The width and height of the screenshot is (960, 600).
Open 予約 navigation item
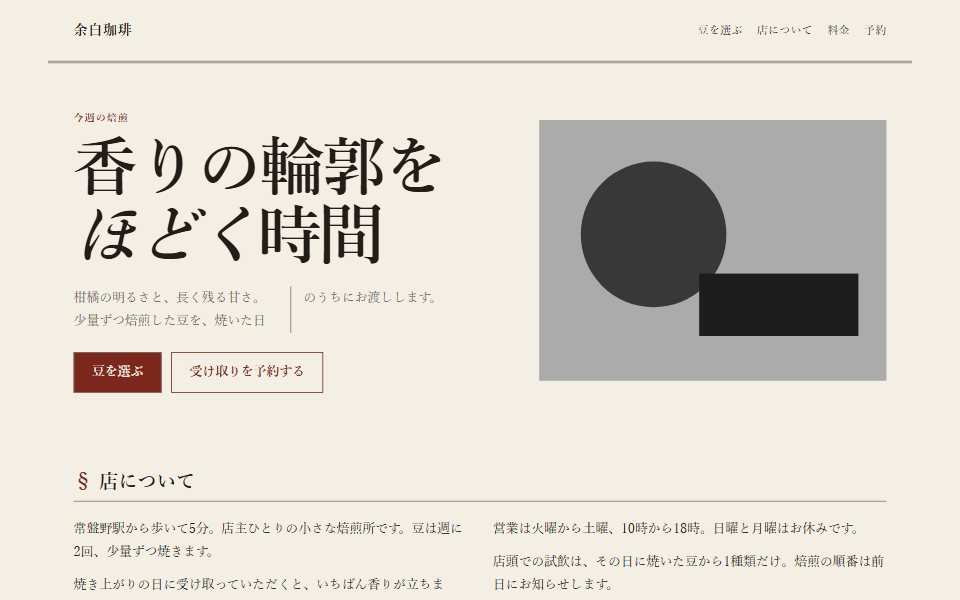pyautogui.click(x=876, y=30)
